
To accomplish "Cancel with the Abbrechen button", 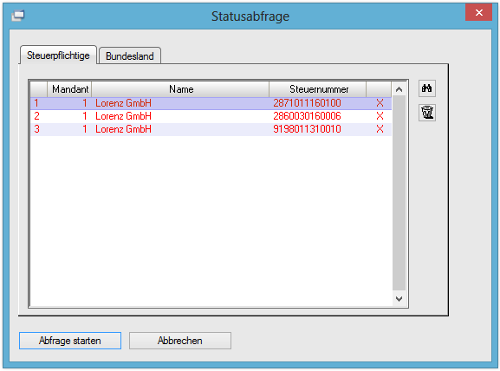I will (180, 340).
